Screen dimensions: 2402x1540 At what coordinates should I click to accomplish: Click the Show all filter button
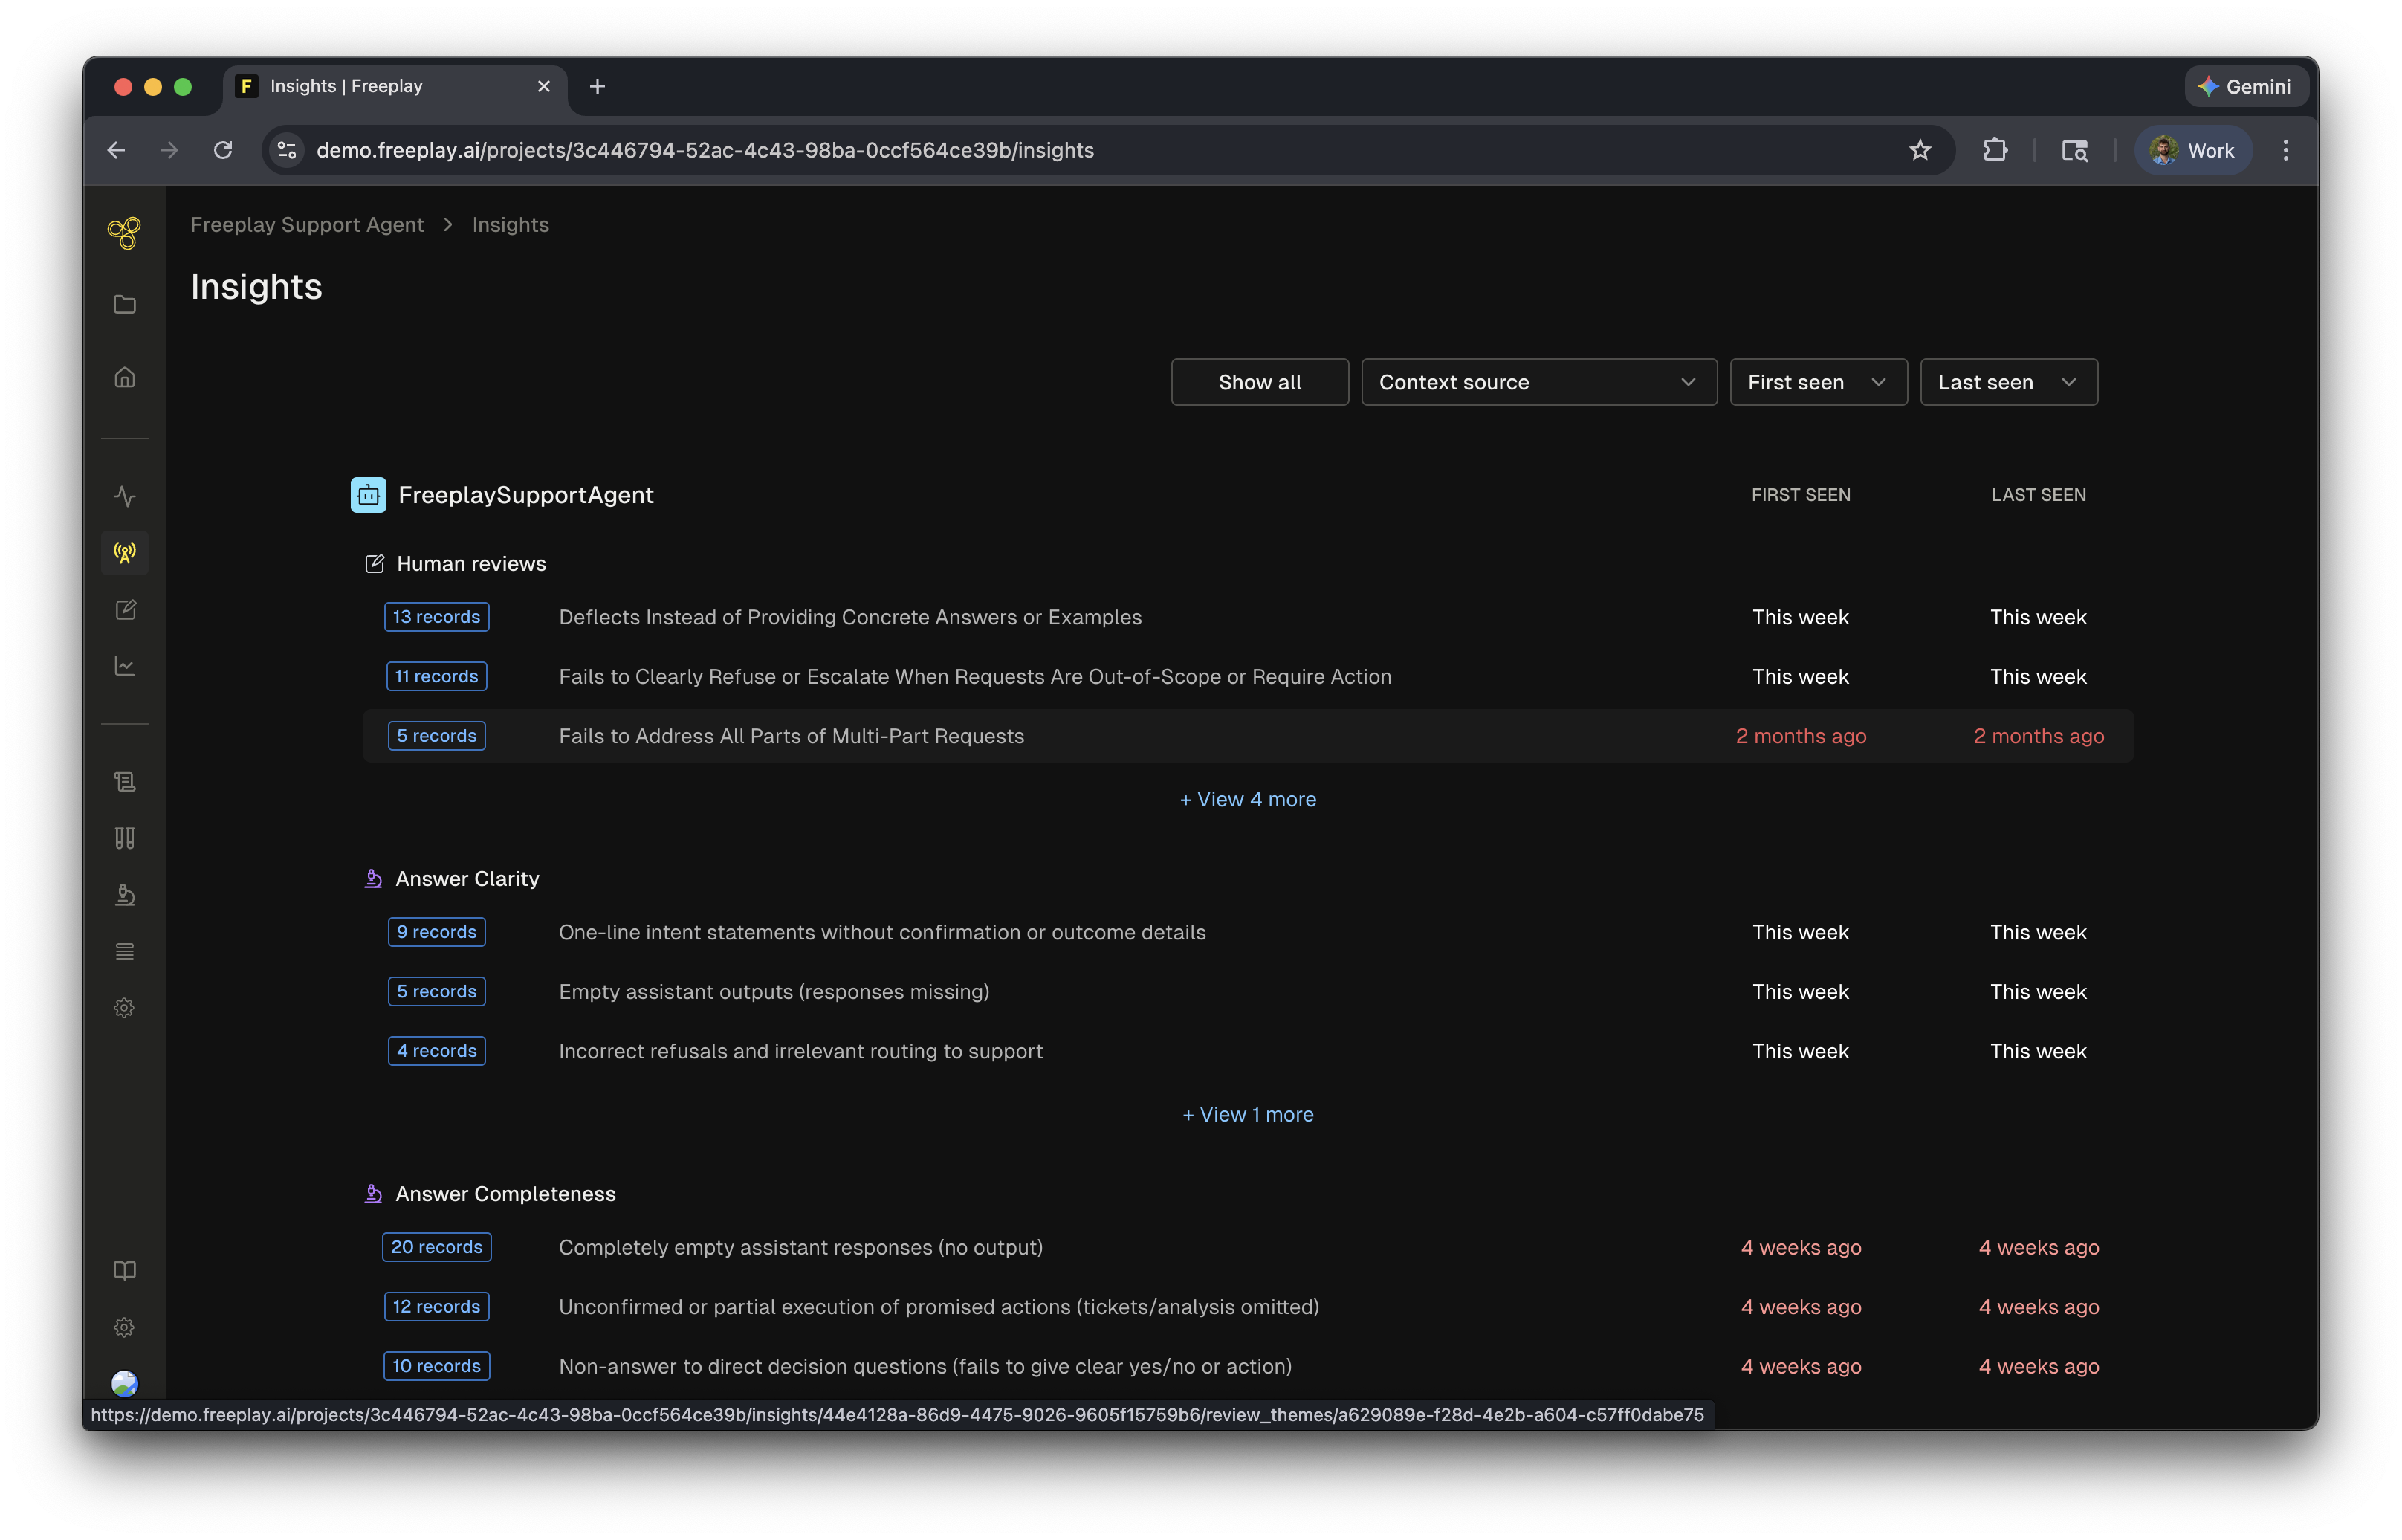coord(1259,382)
